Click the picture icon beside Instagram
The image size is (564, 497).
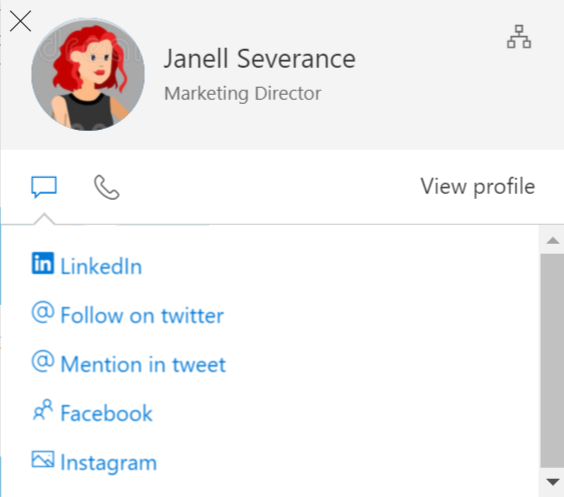pos(43,459)
